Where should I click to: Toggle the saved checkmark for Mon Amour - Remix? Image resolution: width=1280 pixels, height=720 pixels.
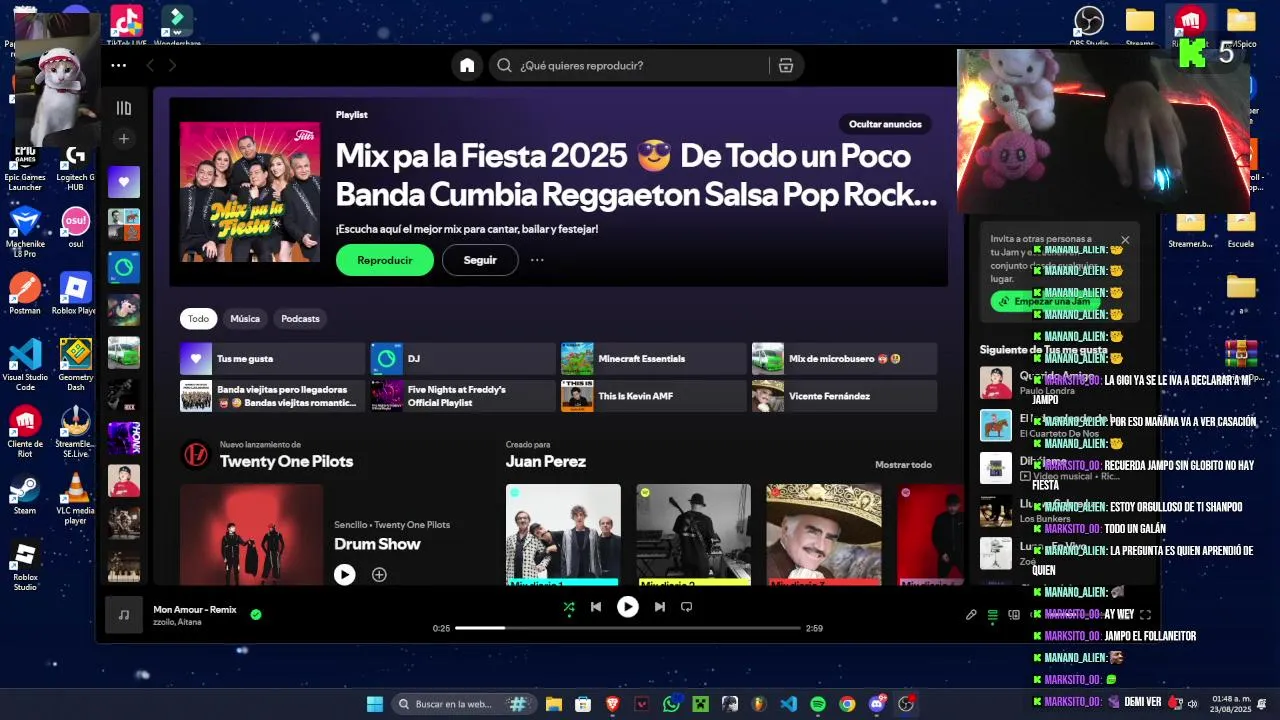click(256, 615)
